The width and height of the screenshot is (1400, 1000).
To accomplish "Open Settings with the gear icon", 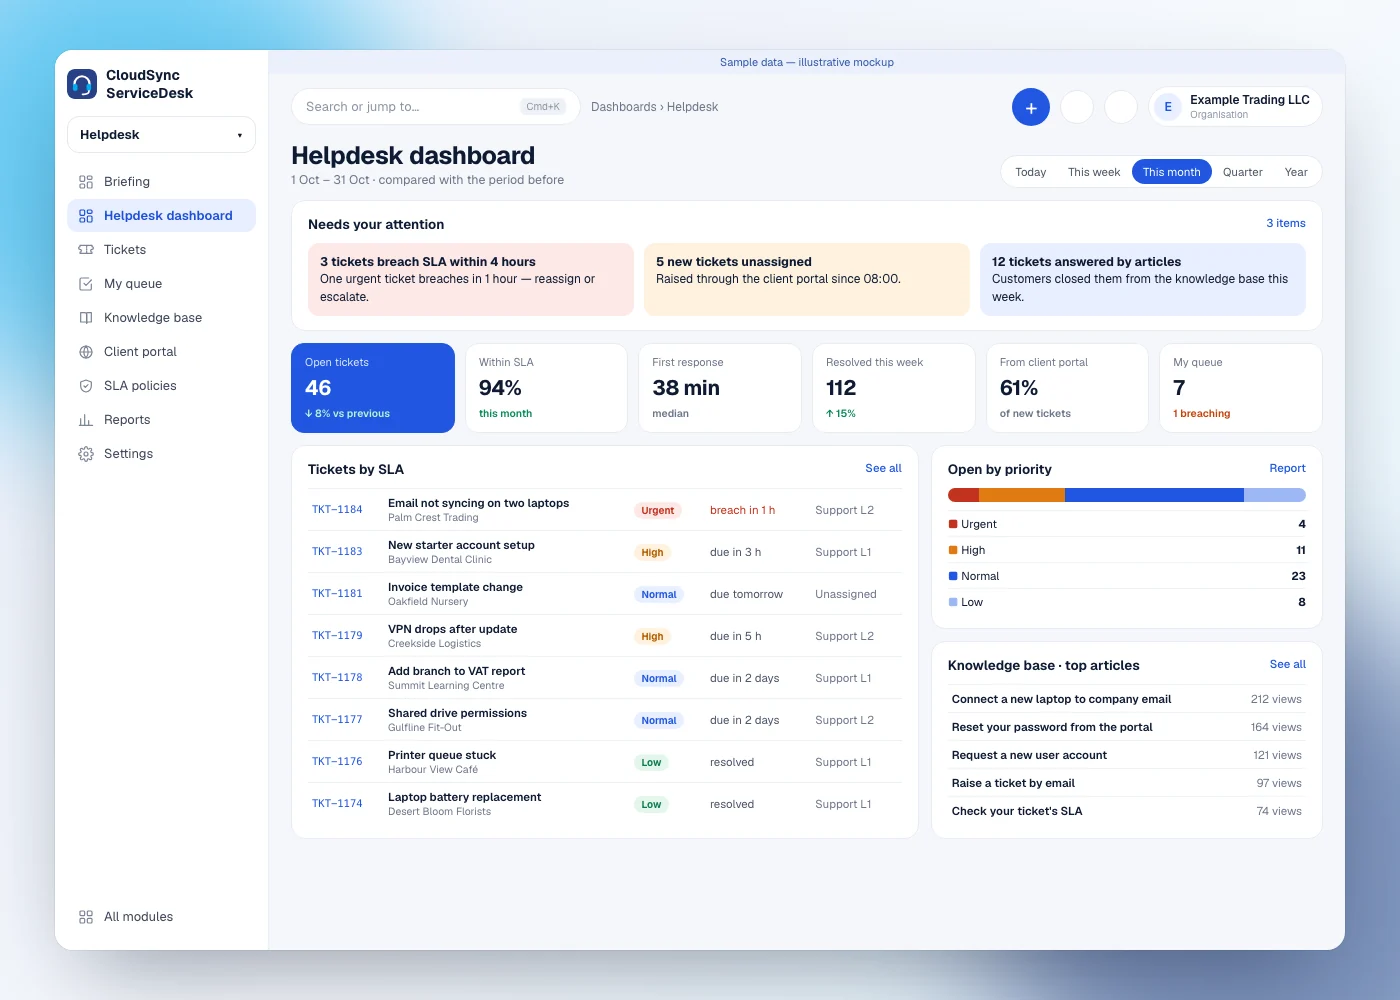I will coord(86,454).
